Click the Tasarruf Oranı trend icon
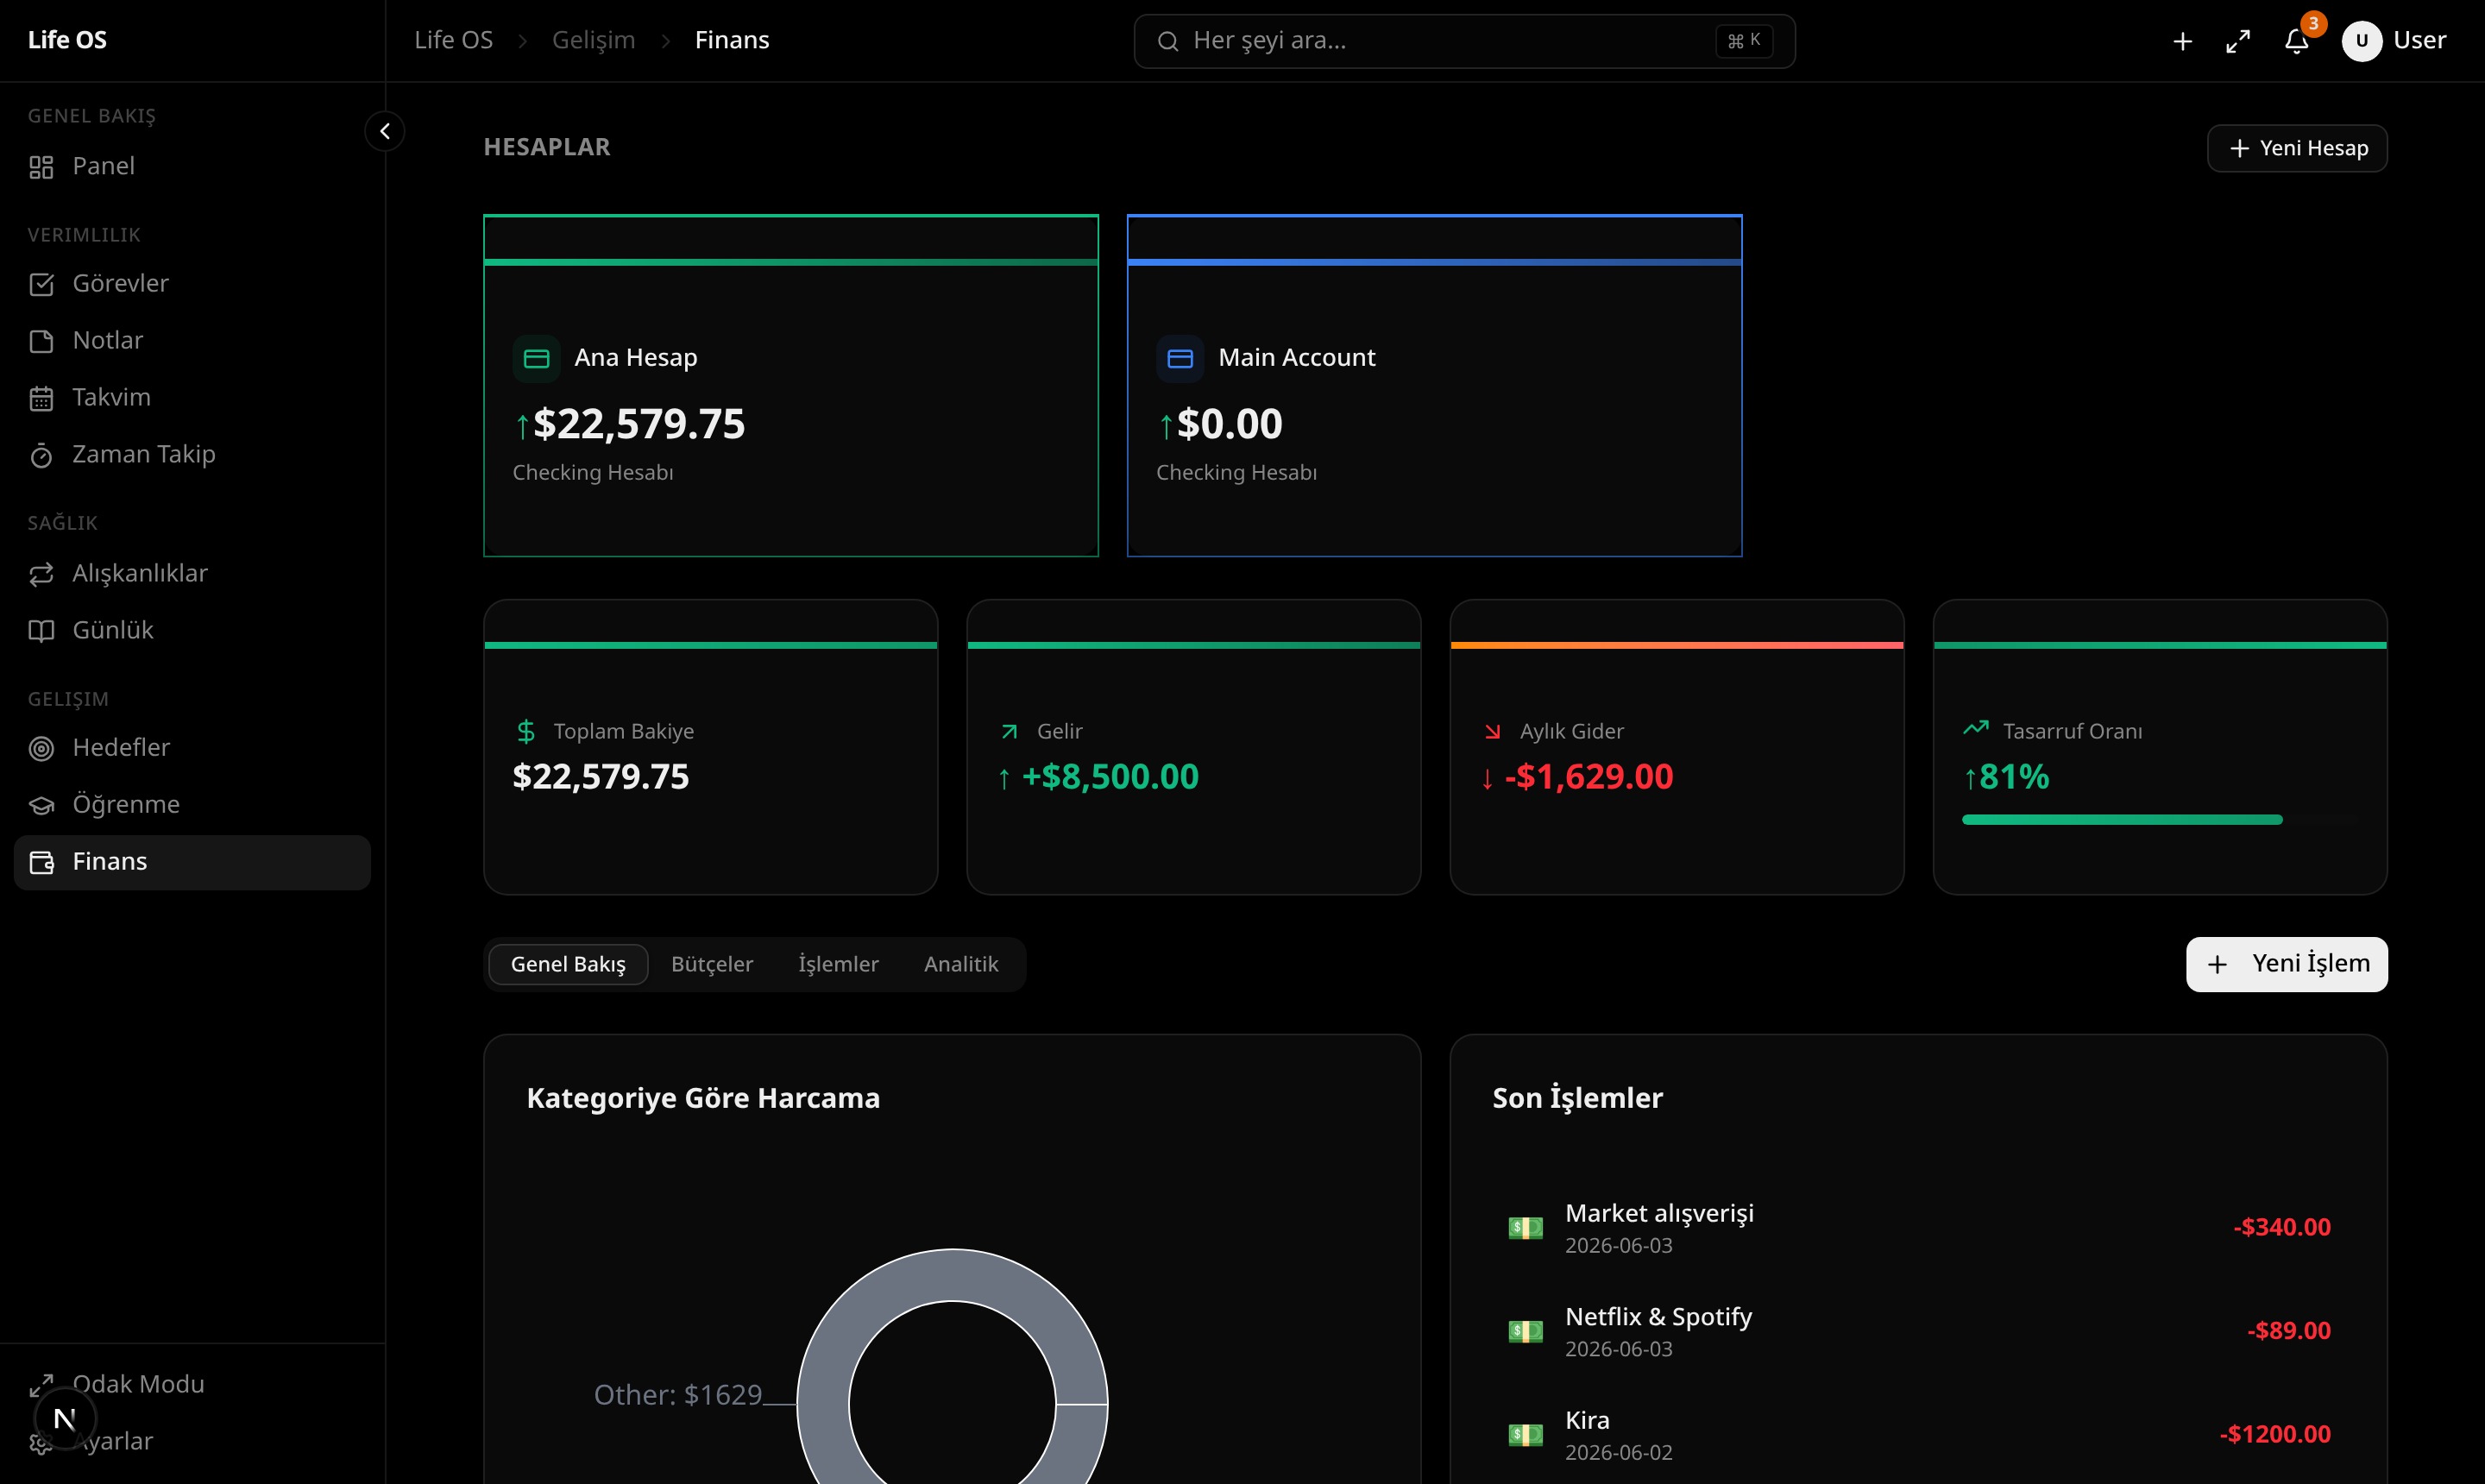Image resolution: width=2485 pixels, height=1484 pixels. click(1976, 728)
